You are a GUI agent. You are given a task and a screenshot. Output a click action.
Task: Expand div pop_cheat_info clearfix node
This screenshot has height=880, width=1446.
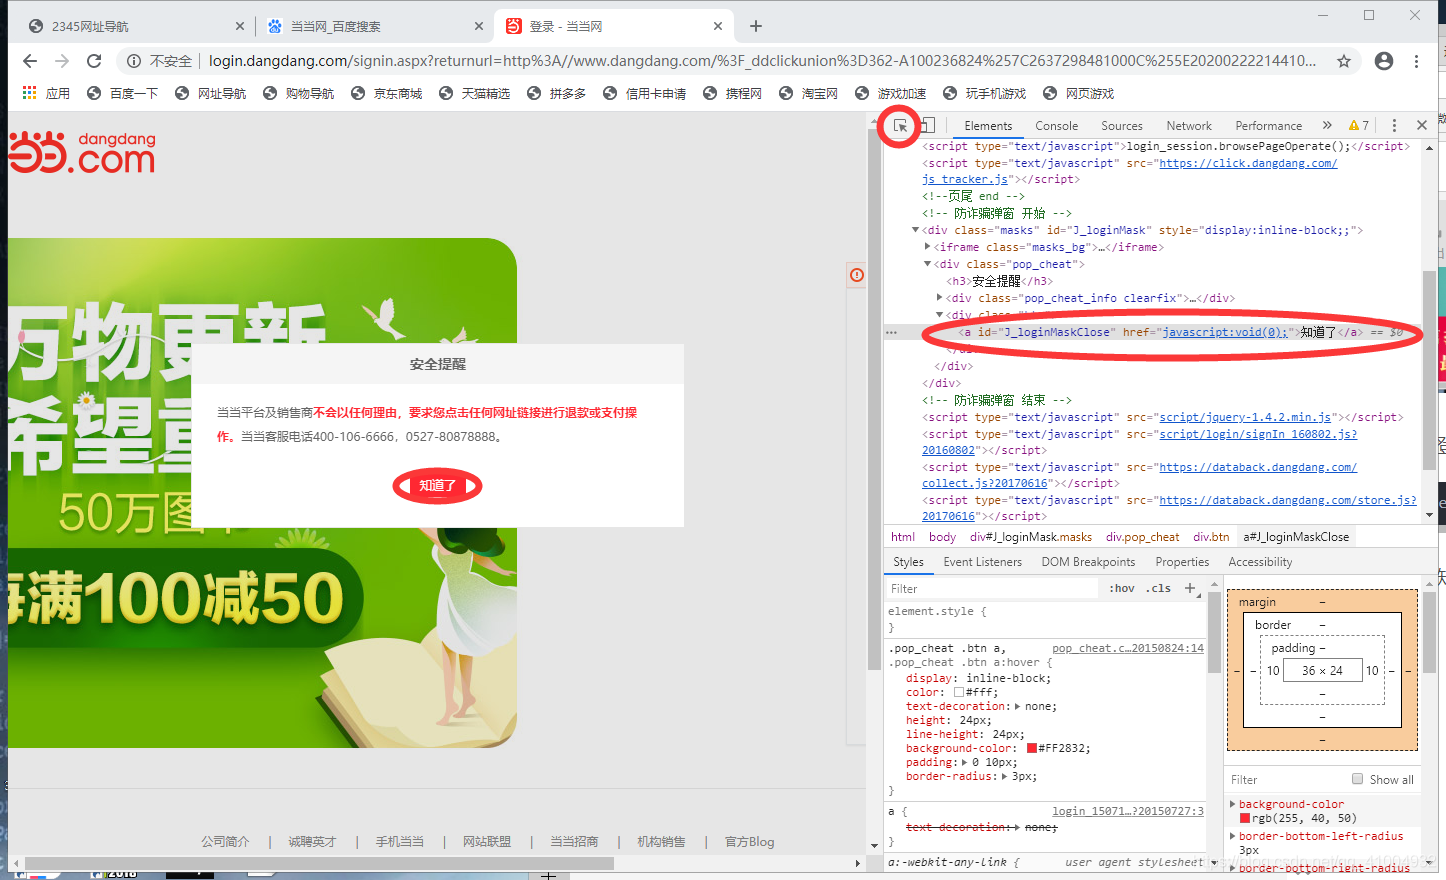tap(939, 298)
